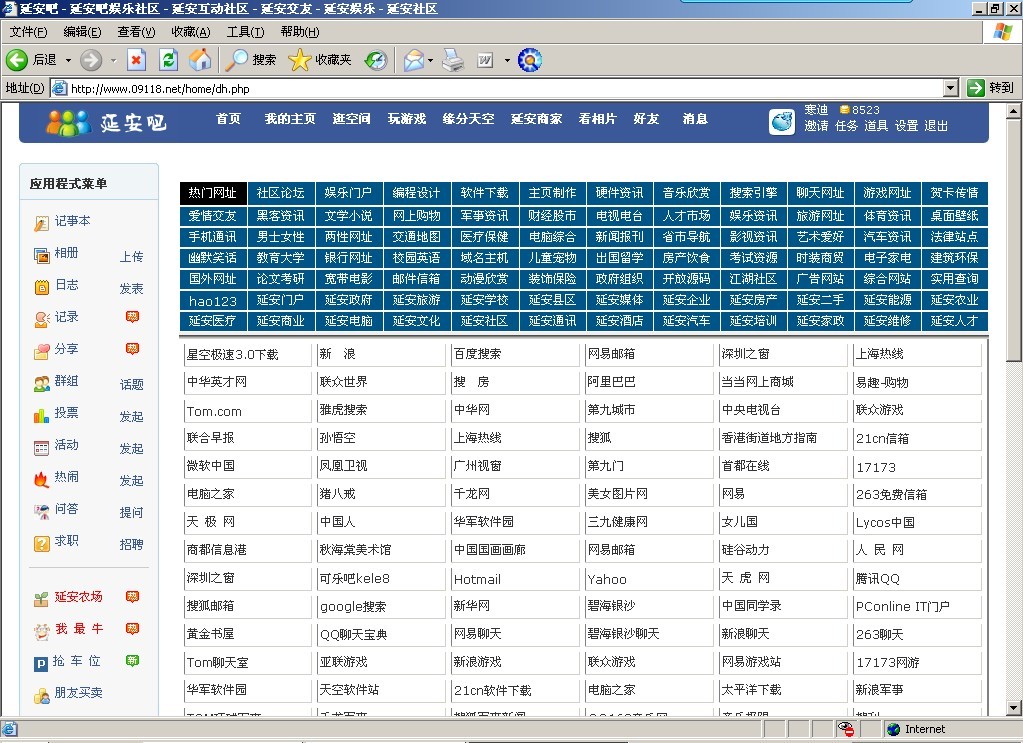The height and width of the screenshot is (743, 1023).
Task: Click the 退出 logout link
Action: (936, 126)
